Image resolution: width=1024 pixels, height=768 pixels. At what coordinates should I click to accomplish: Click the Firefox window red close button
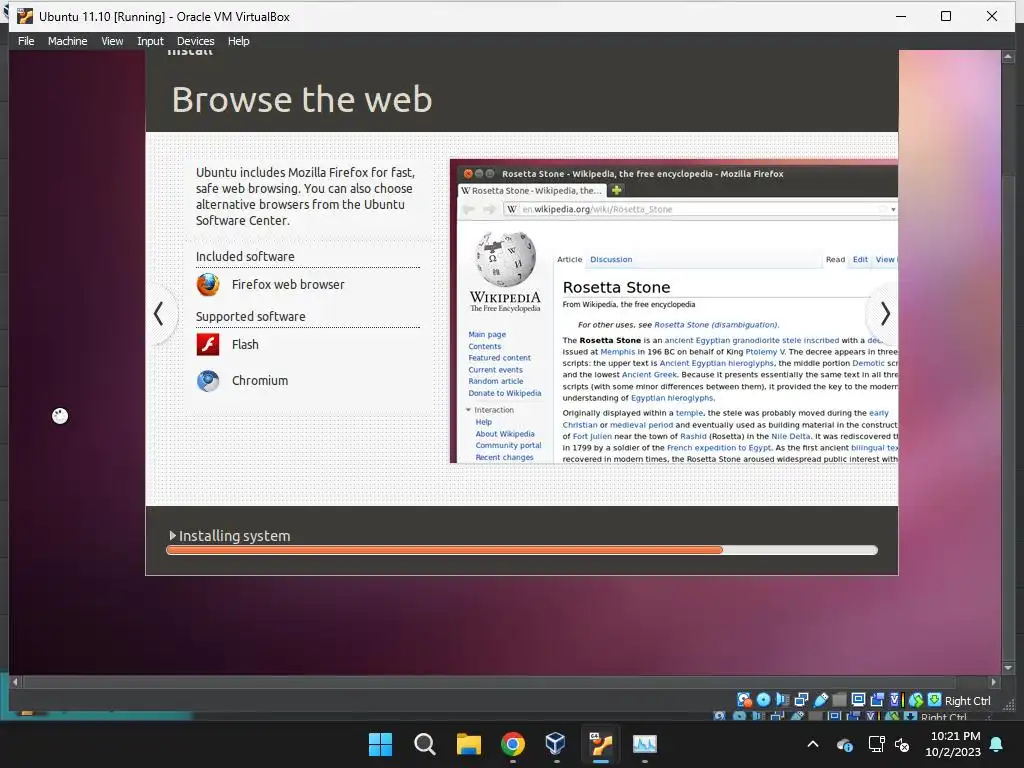tap(468, 174)
